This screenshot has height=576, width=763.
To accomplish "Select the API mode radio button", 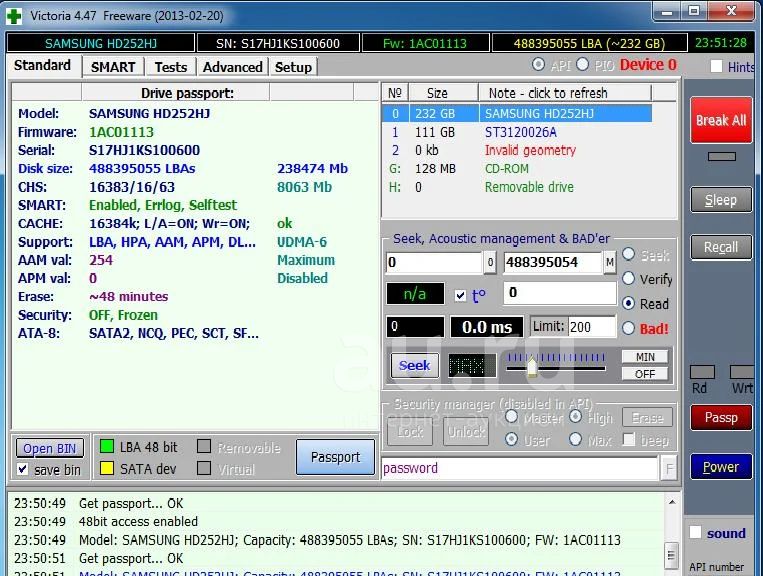I will click(x=538, y=64).
